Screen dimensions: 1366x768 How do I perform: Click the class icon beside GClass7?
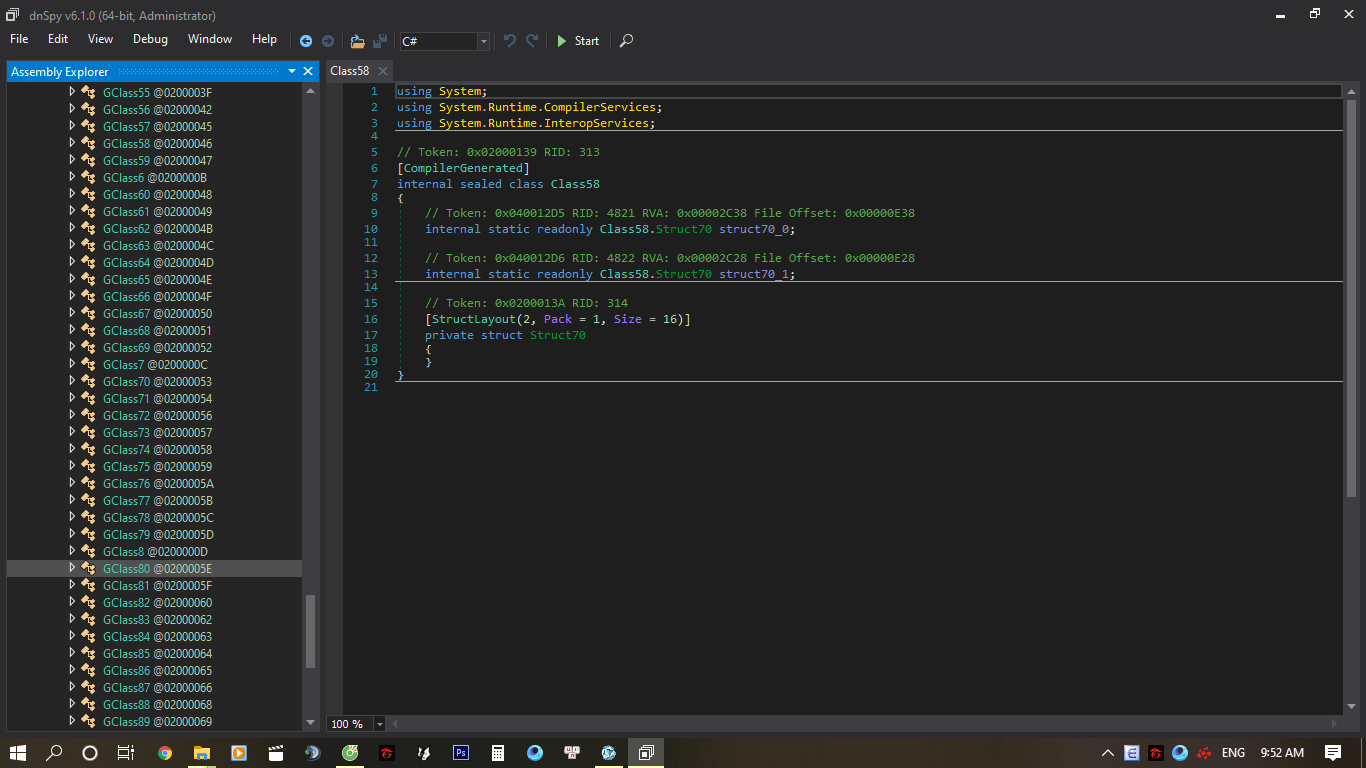coord(88,364)
